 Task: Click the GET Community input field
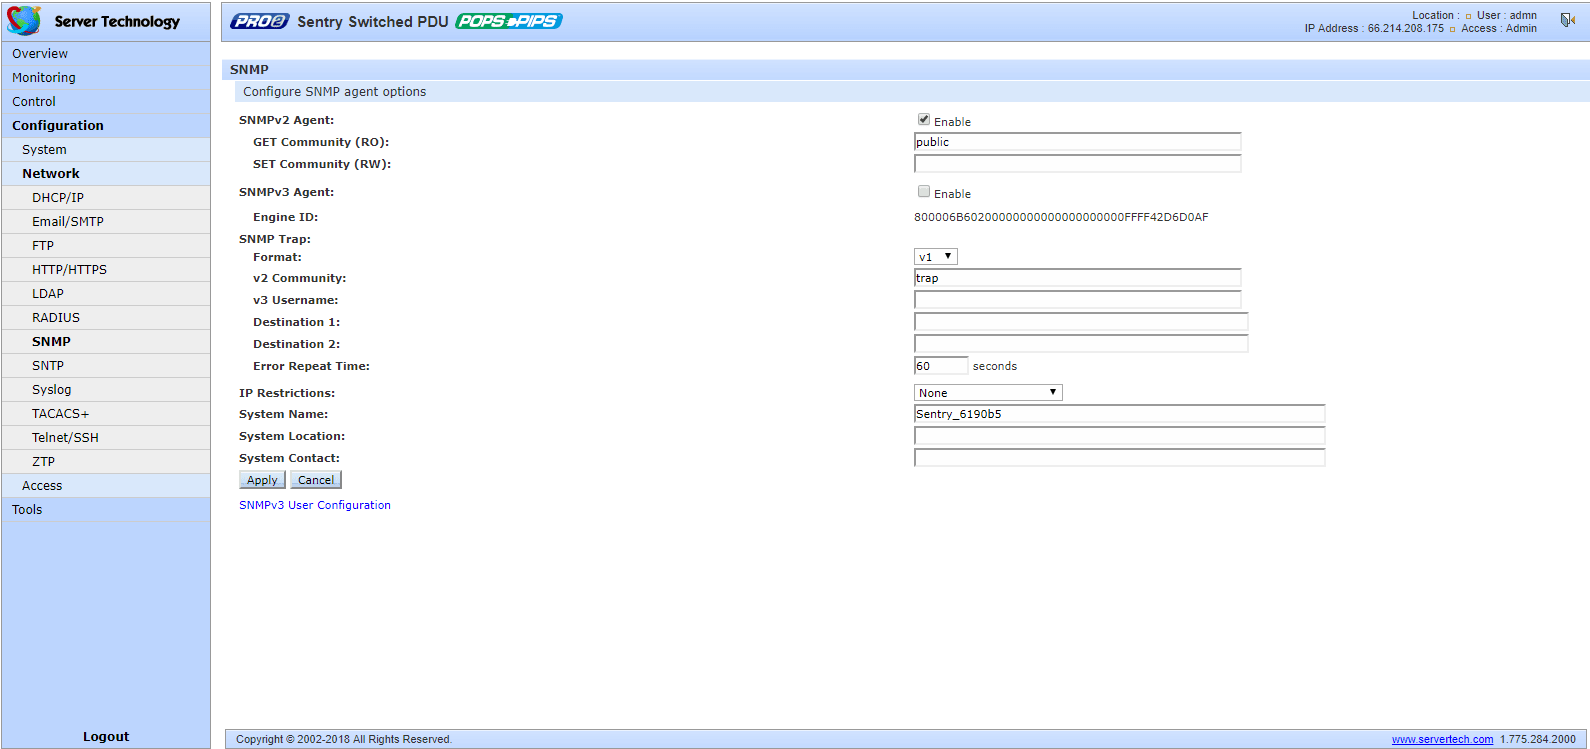click(1078, 142)
